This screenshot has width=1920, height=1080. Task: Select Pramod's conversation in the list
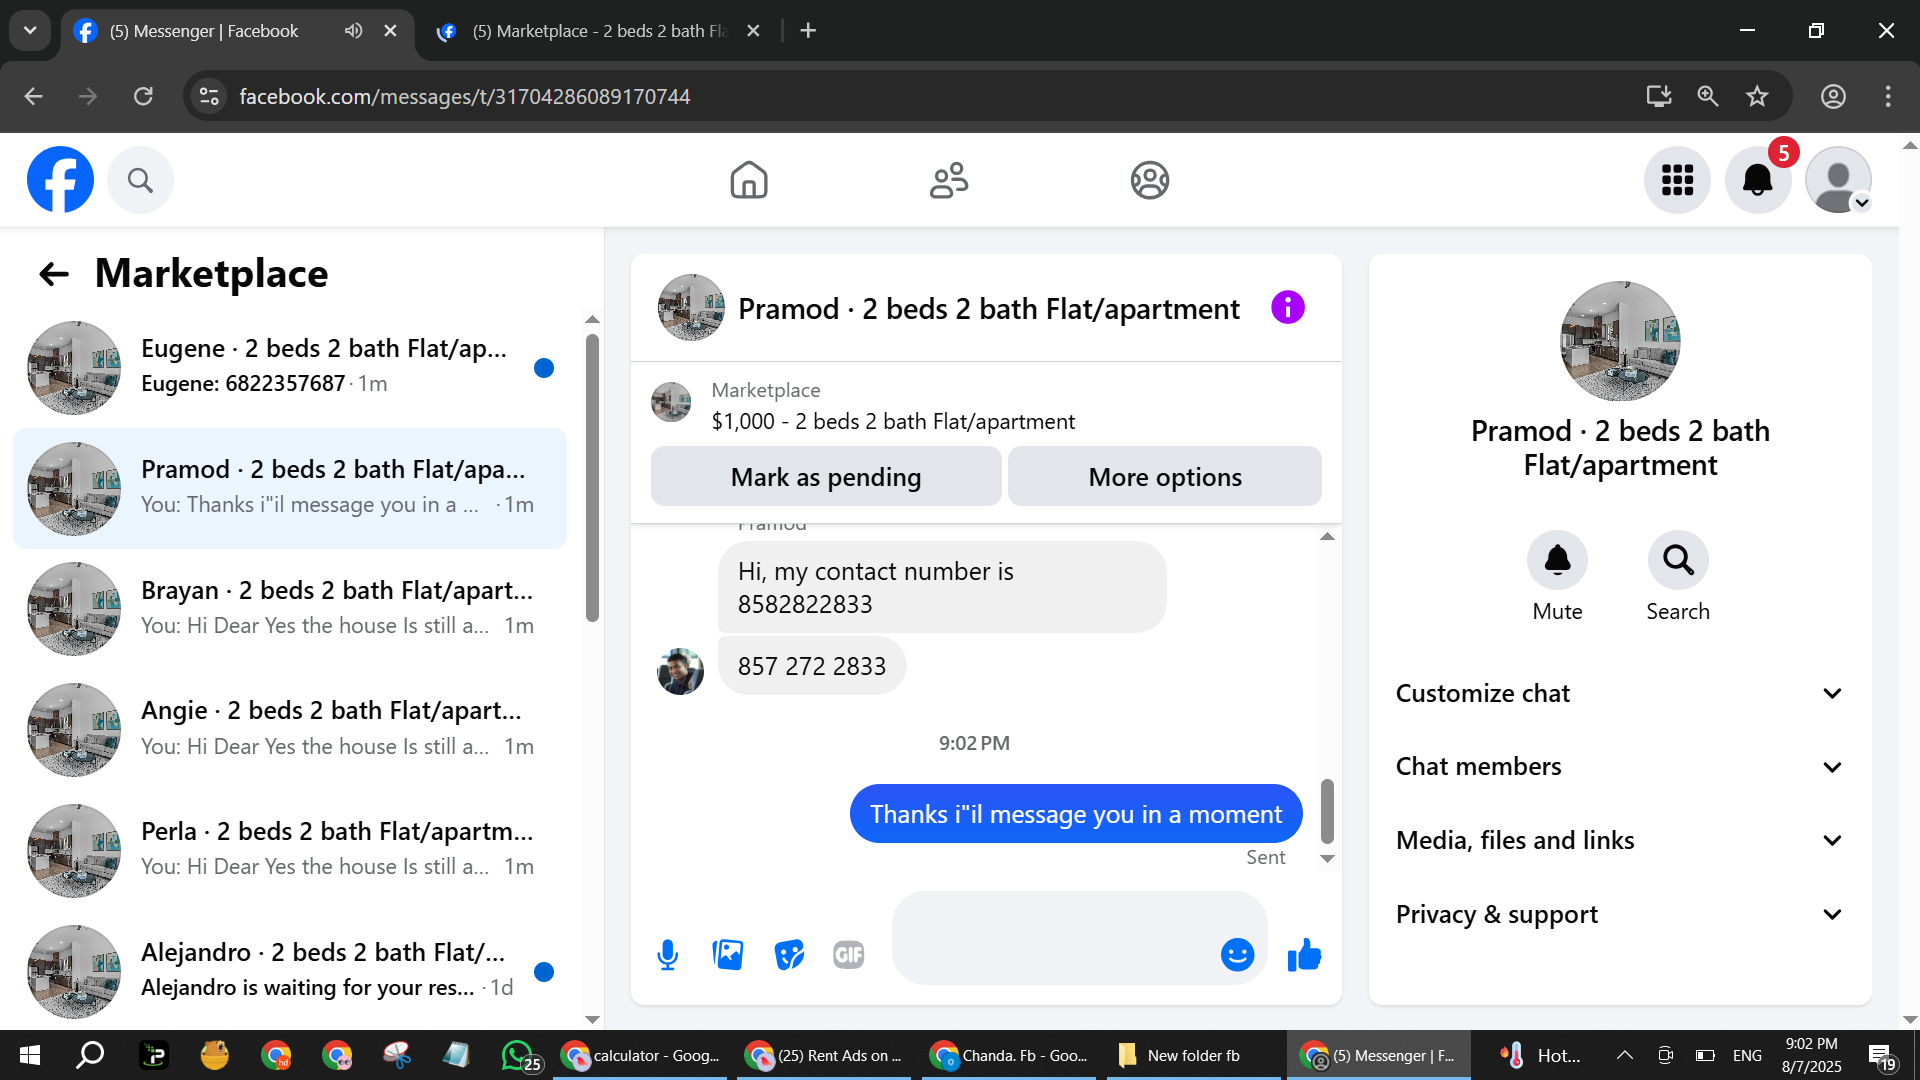click(290, 488)
